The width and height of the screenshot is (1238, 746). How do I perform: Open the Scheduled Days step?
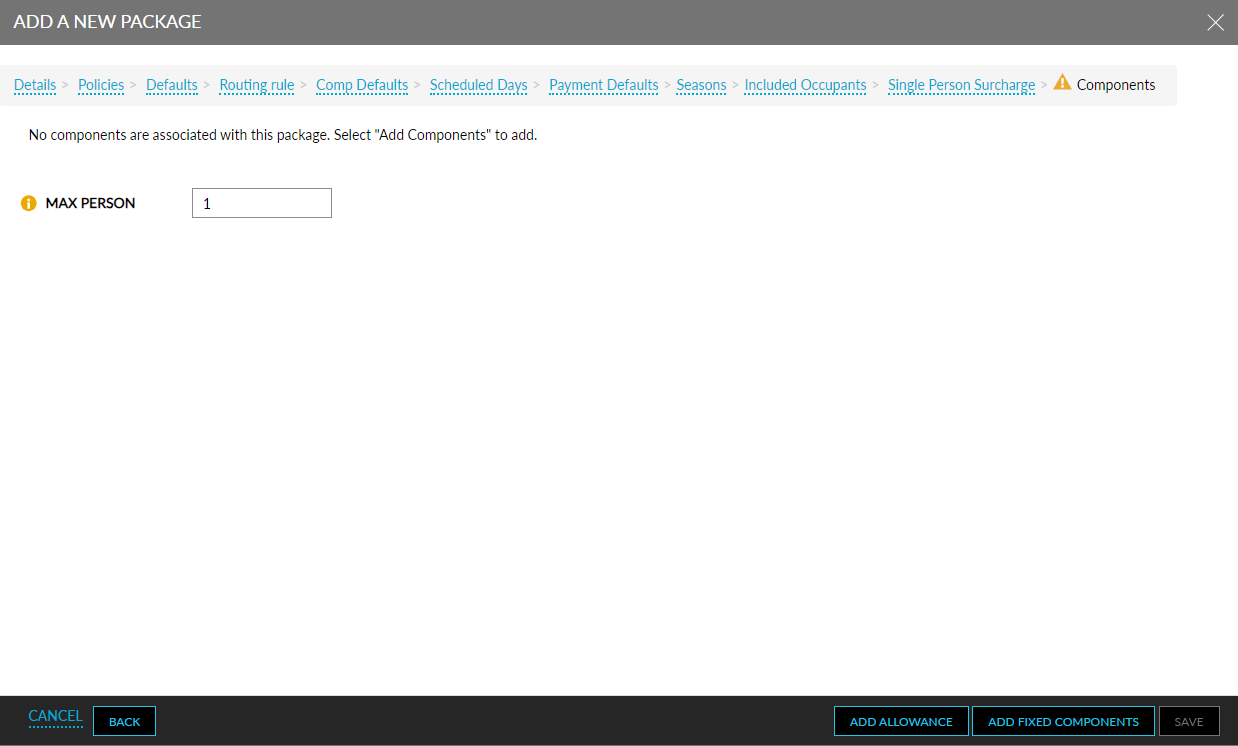(478, 85)
